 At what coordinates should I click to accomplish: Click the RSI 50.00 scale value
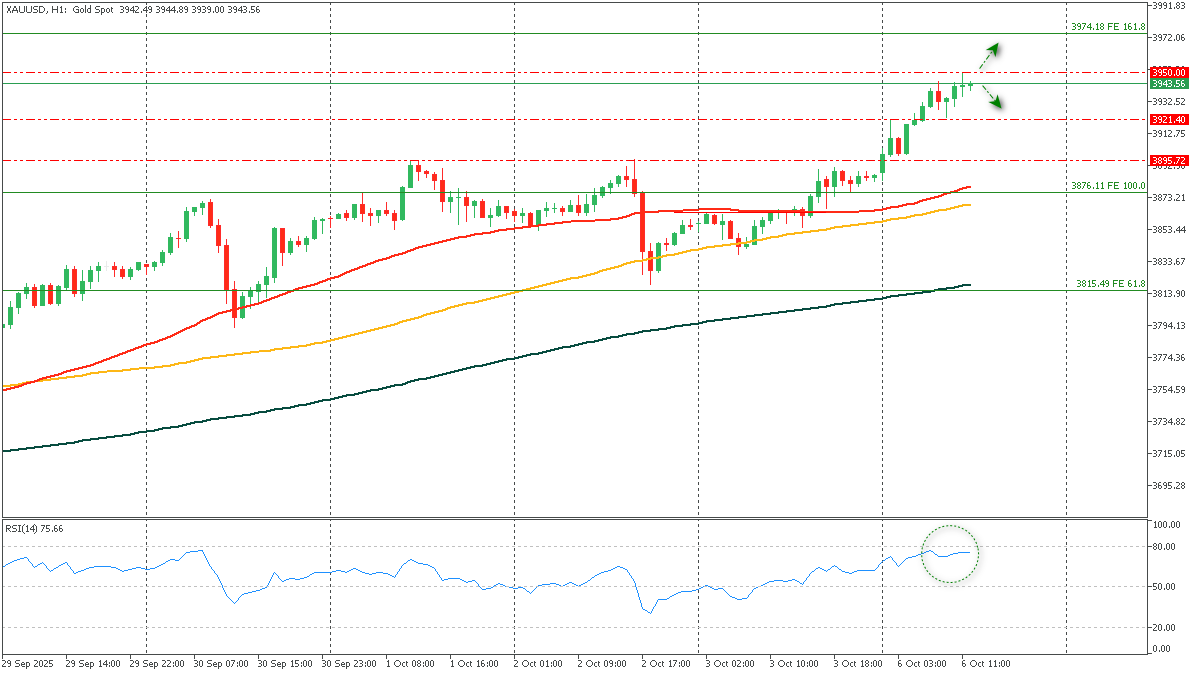[x=1161, y=587]
